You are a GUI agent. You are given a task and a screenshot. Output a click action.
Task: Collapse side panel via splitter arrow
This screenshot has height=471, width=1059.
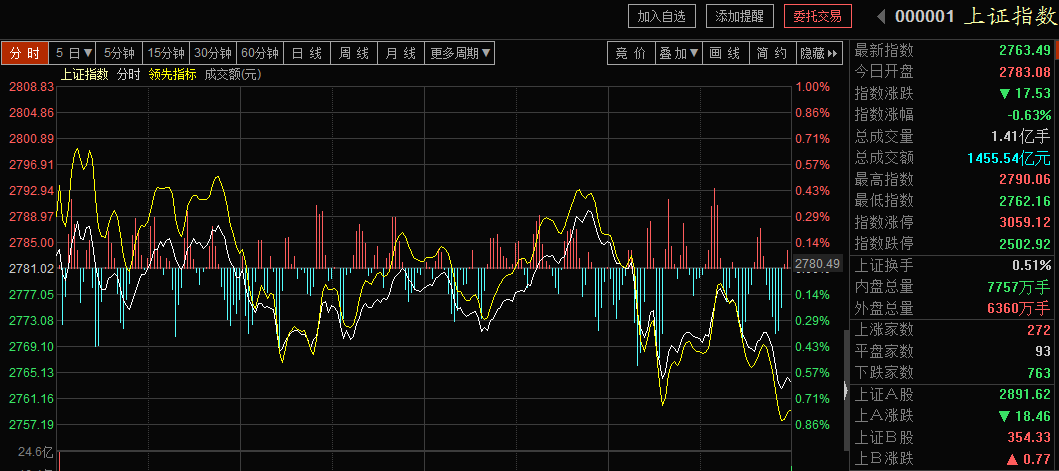(846, 391)
